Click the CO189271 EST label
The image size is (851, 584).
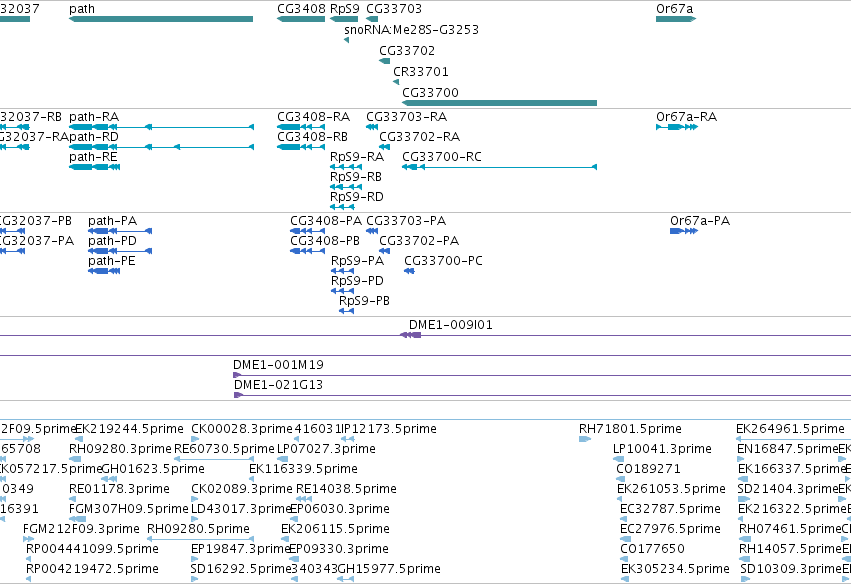[648, 469]
